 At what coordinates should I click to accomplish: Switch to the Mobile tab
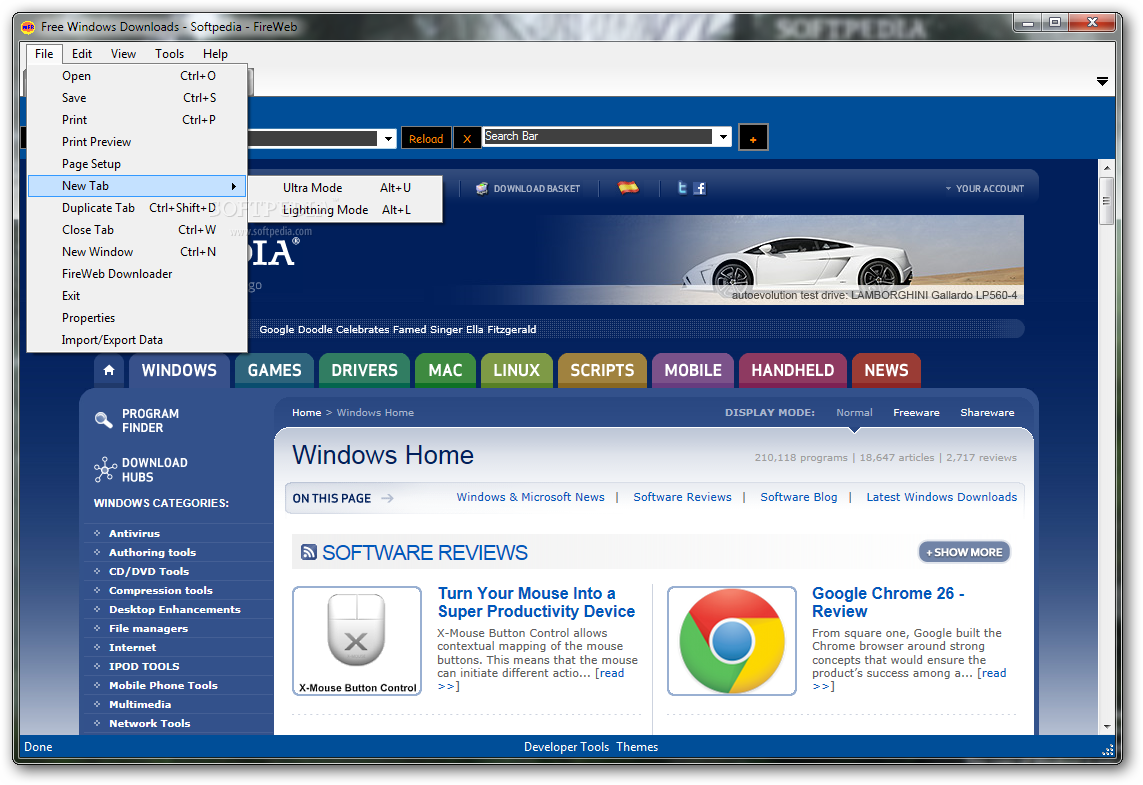coord(693,370)
